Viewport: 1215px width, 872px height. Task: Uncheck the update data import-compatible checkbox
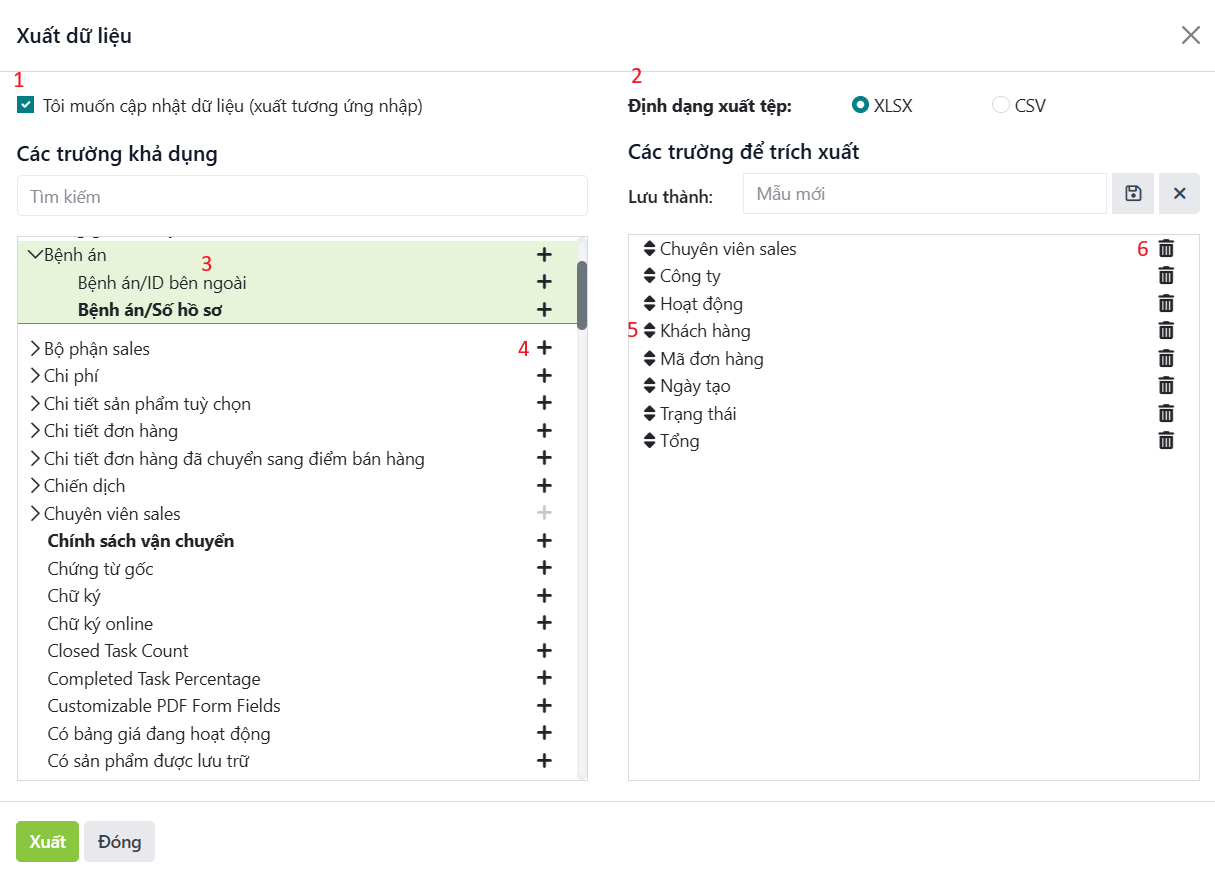point(26,105)
